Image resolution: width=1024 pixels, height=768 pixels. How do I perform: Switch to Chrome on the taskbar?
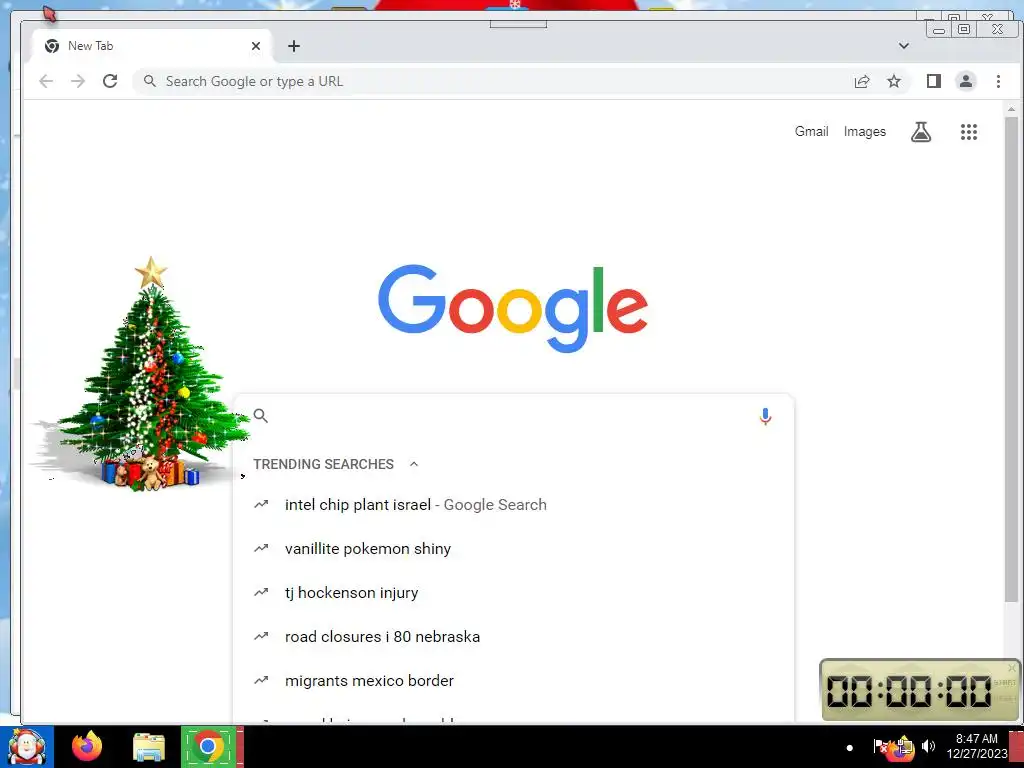coord(208,746)
